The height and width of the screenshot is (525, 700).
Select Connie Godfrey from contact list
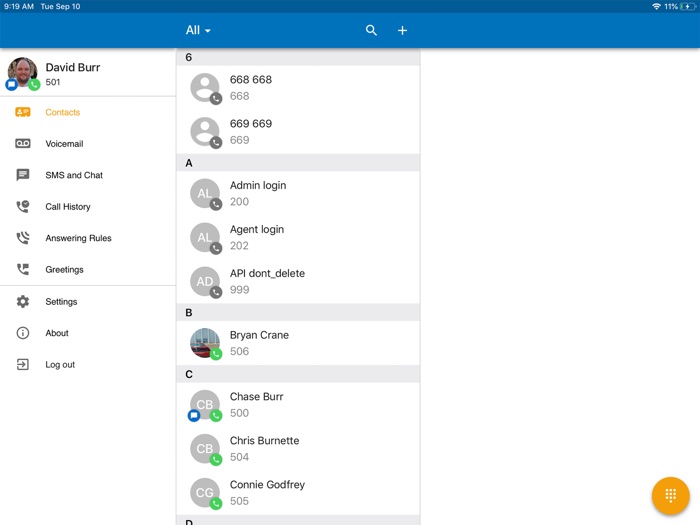click(298, 493)
